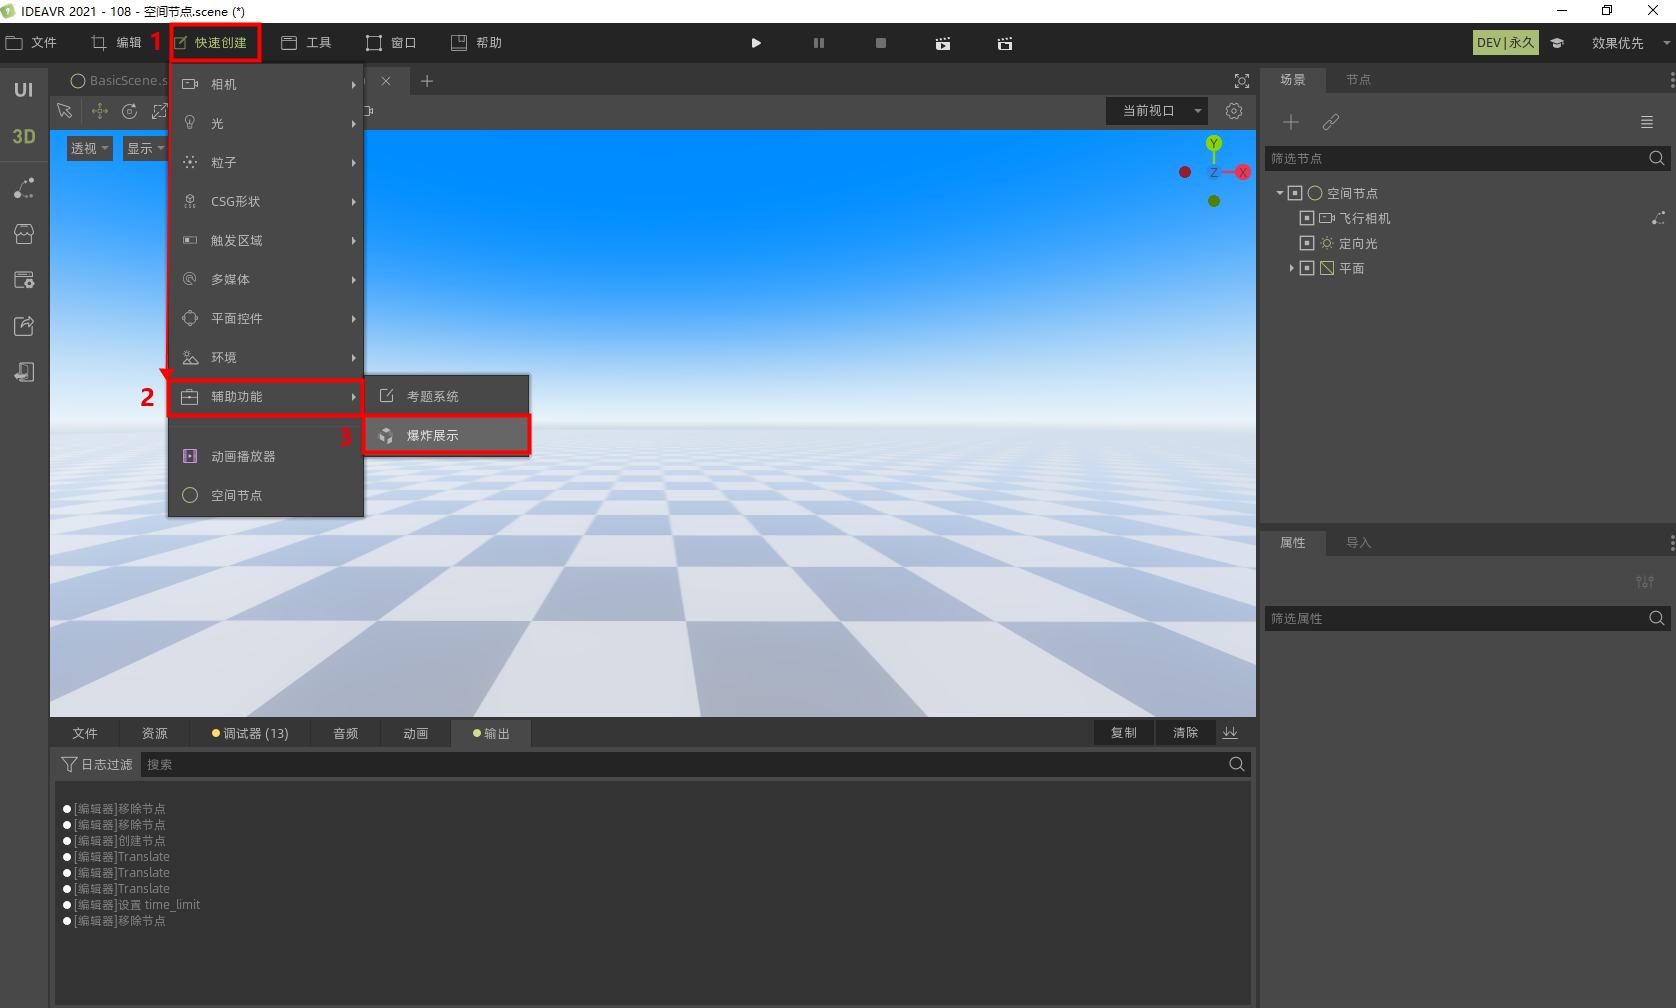
Task: Expand the 环境 submenu
Action: (266, 357)
